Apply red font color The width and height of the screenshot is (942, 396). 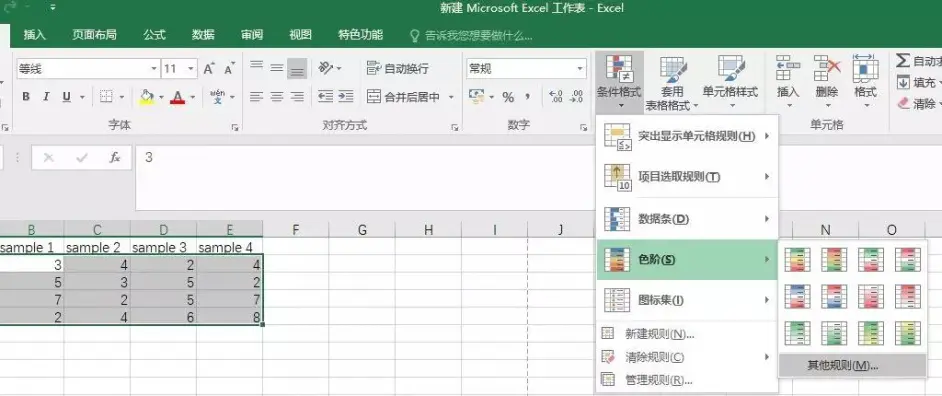[177, 97]
